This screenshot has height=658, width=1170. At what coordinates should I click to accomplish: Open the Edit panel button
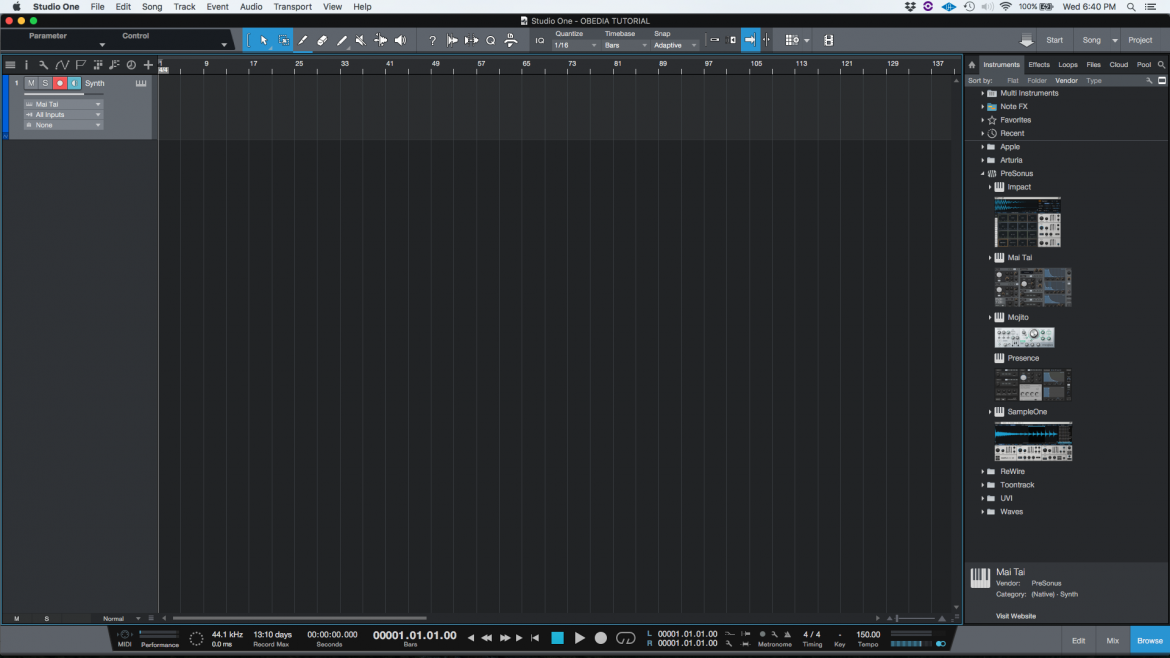click(1078, 641)
